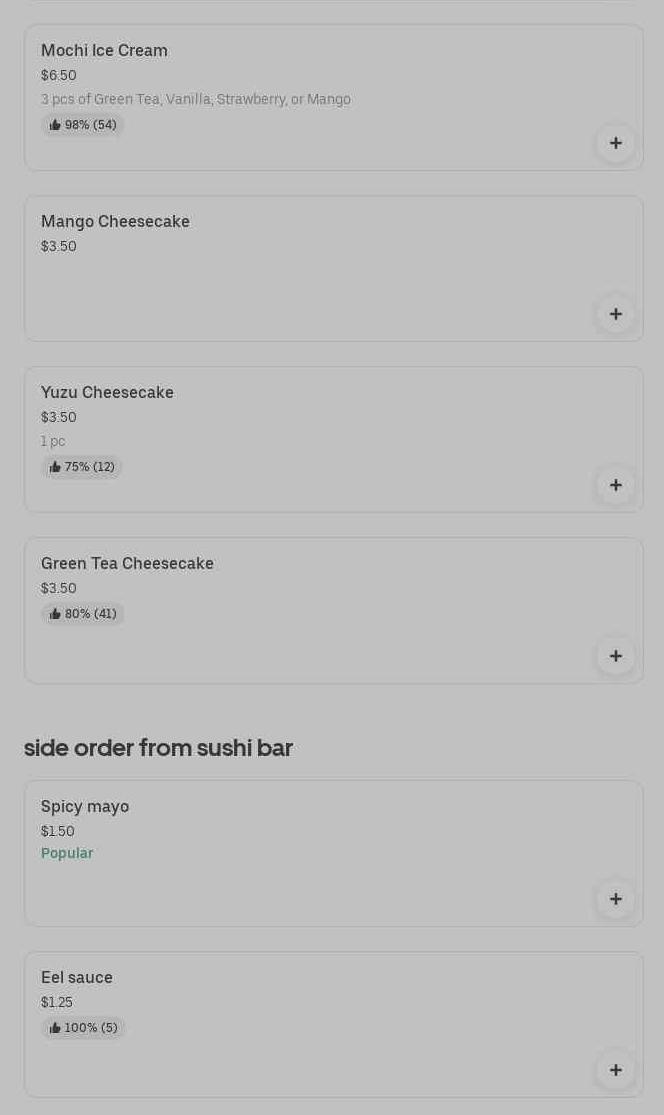664x1115 pixels.
Task: Add Green Tea Cheesecake via plus icon
Action: tap(615, 656)
